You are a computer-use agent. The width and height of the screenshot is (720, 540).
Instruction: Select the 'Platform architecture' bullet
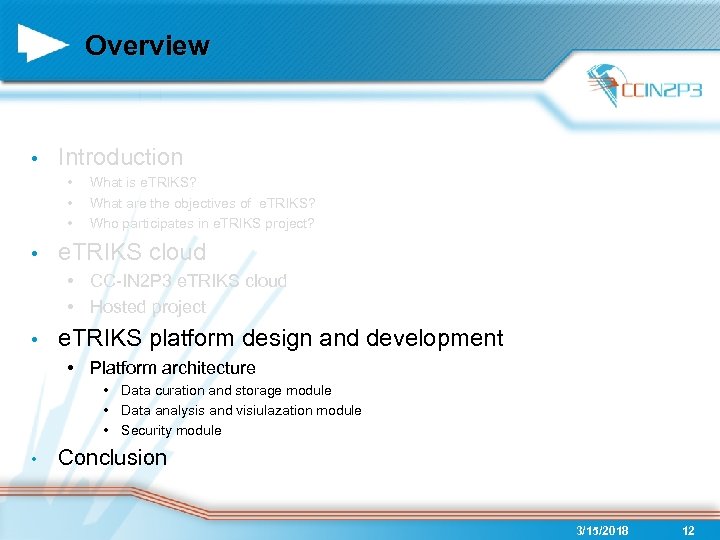coord(173,368)
